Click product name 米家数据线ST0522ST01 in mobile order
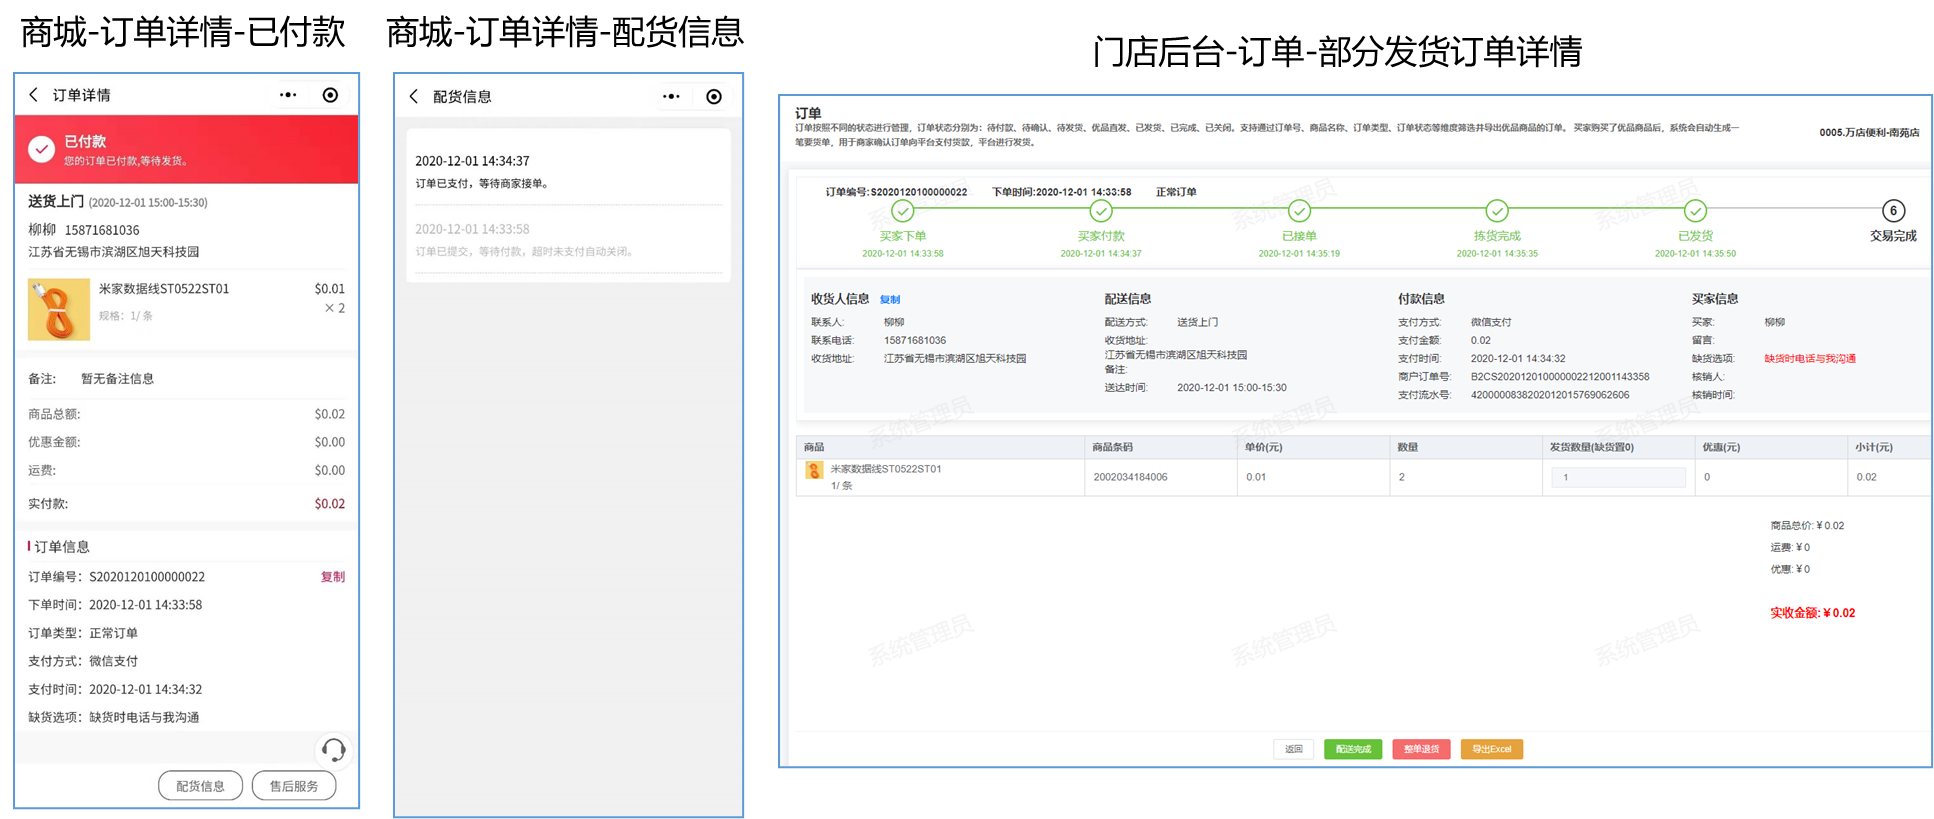 click(x=164, y=289)
